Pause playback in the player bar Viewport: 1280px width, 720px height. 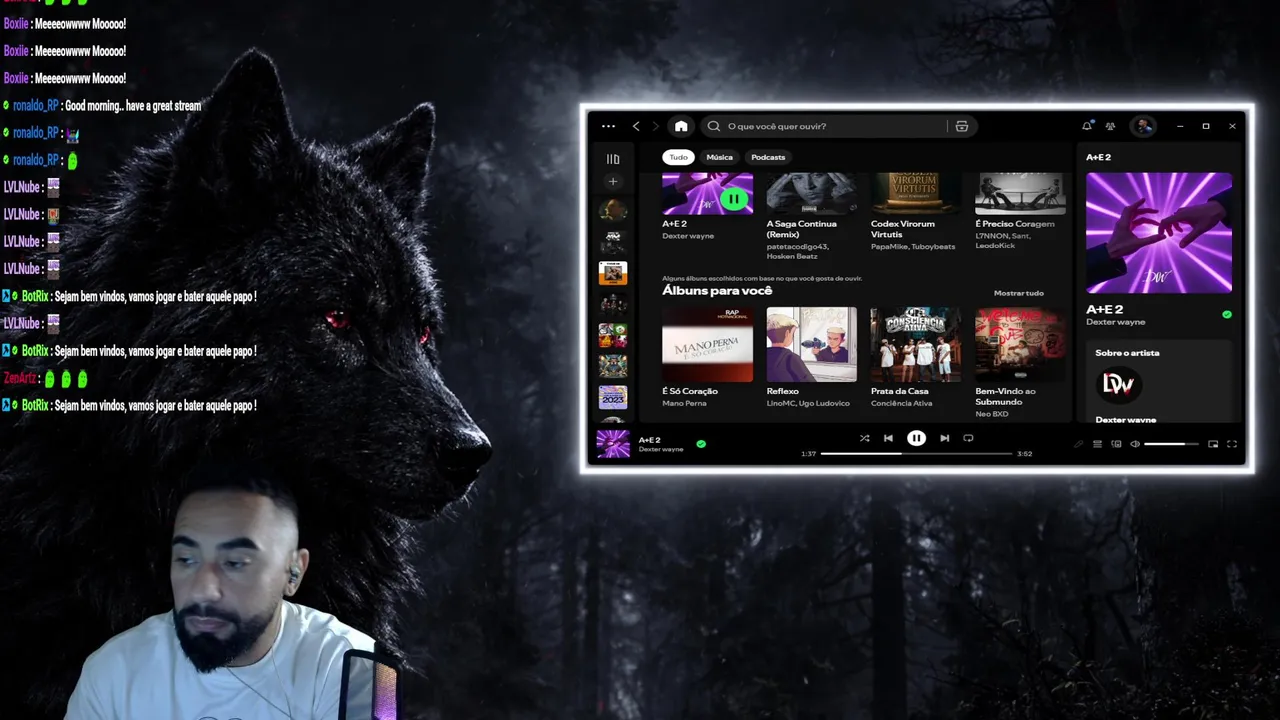point(916,438)
